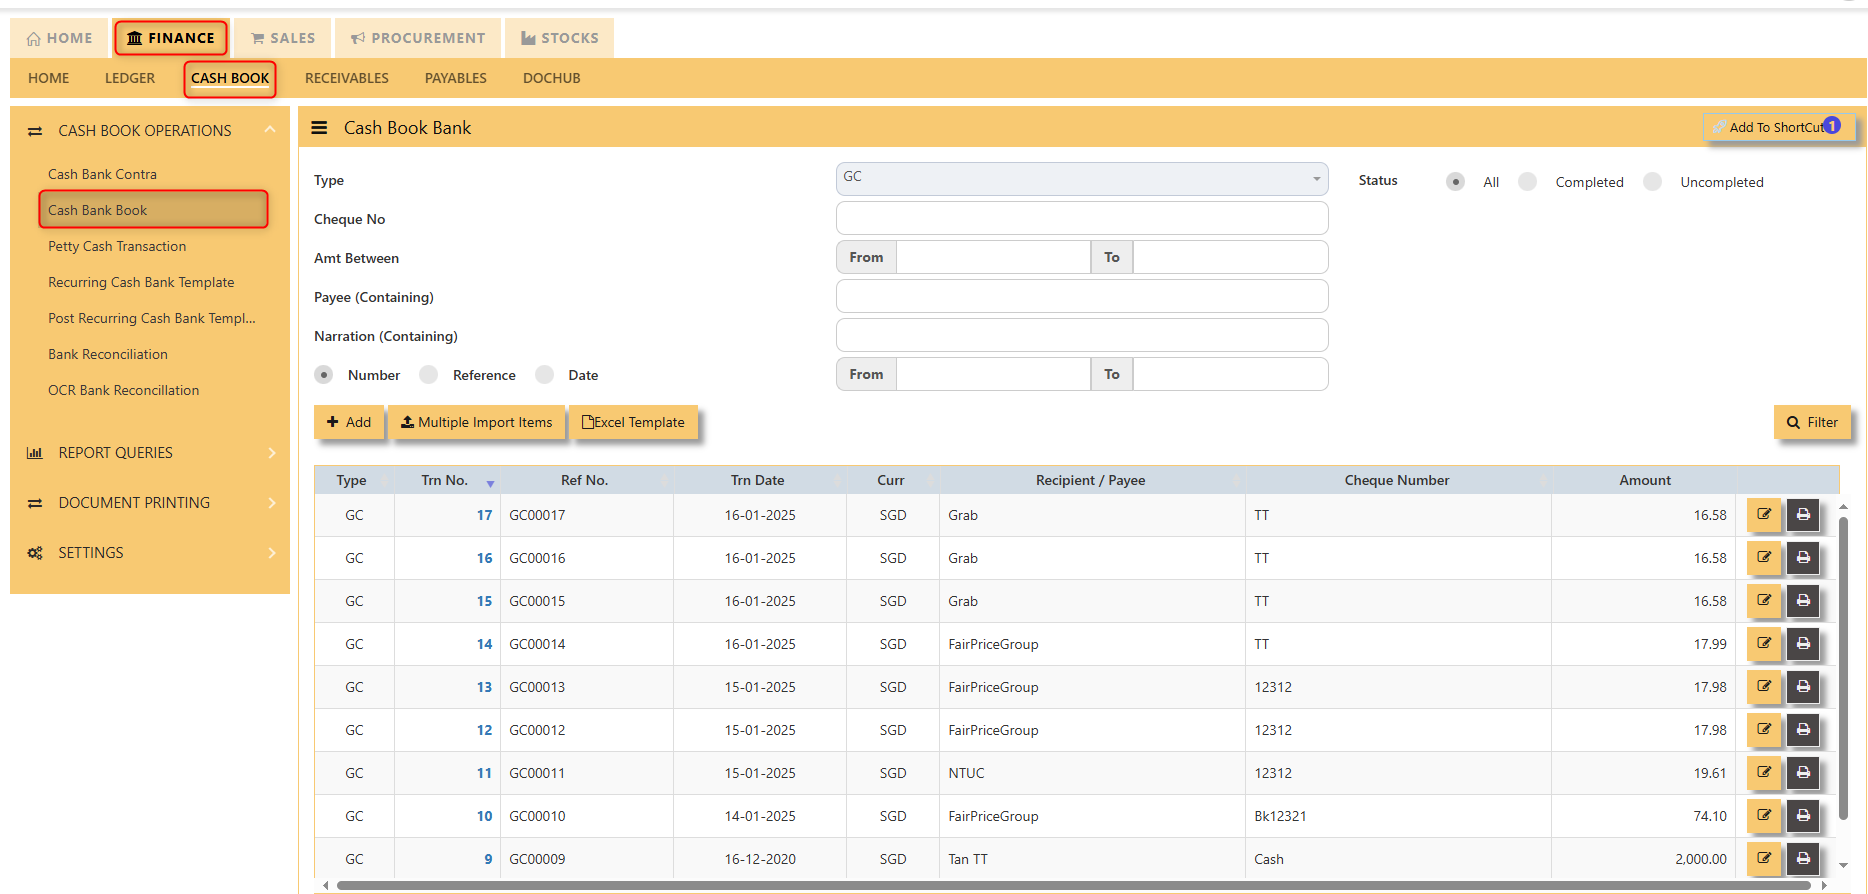Image resolution: width=1868 pixels, height=894 pixels.
Task: Open the DocHub submenu
Action: (552, 78)
